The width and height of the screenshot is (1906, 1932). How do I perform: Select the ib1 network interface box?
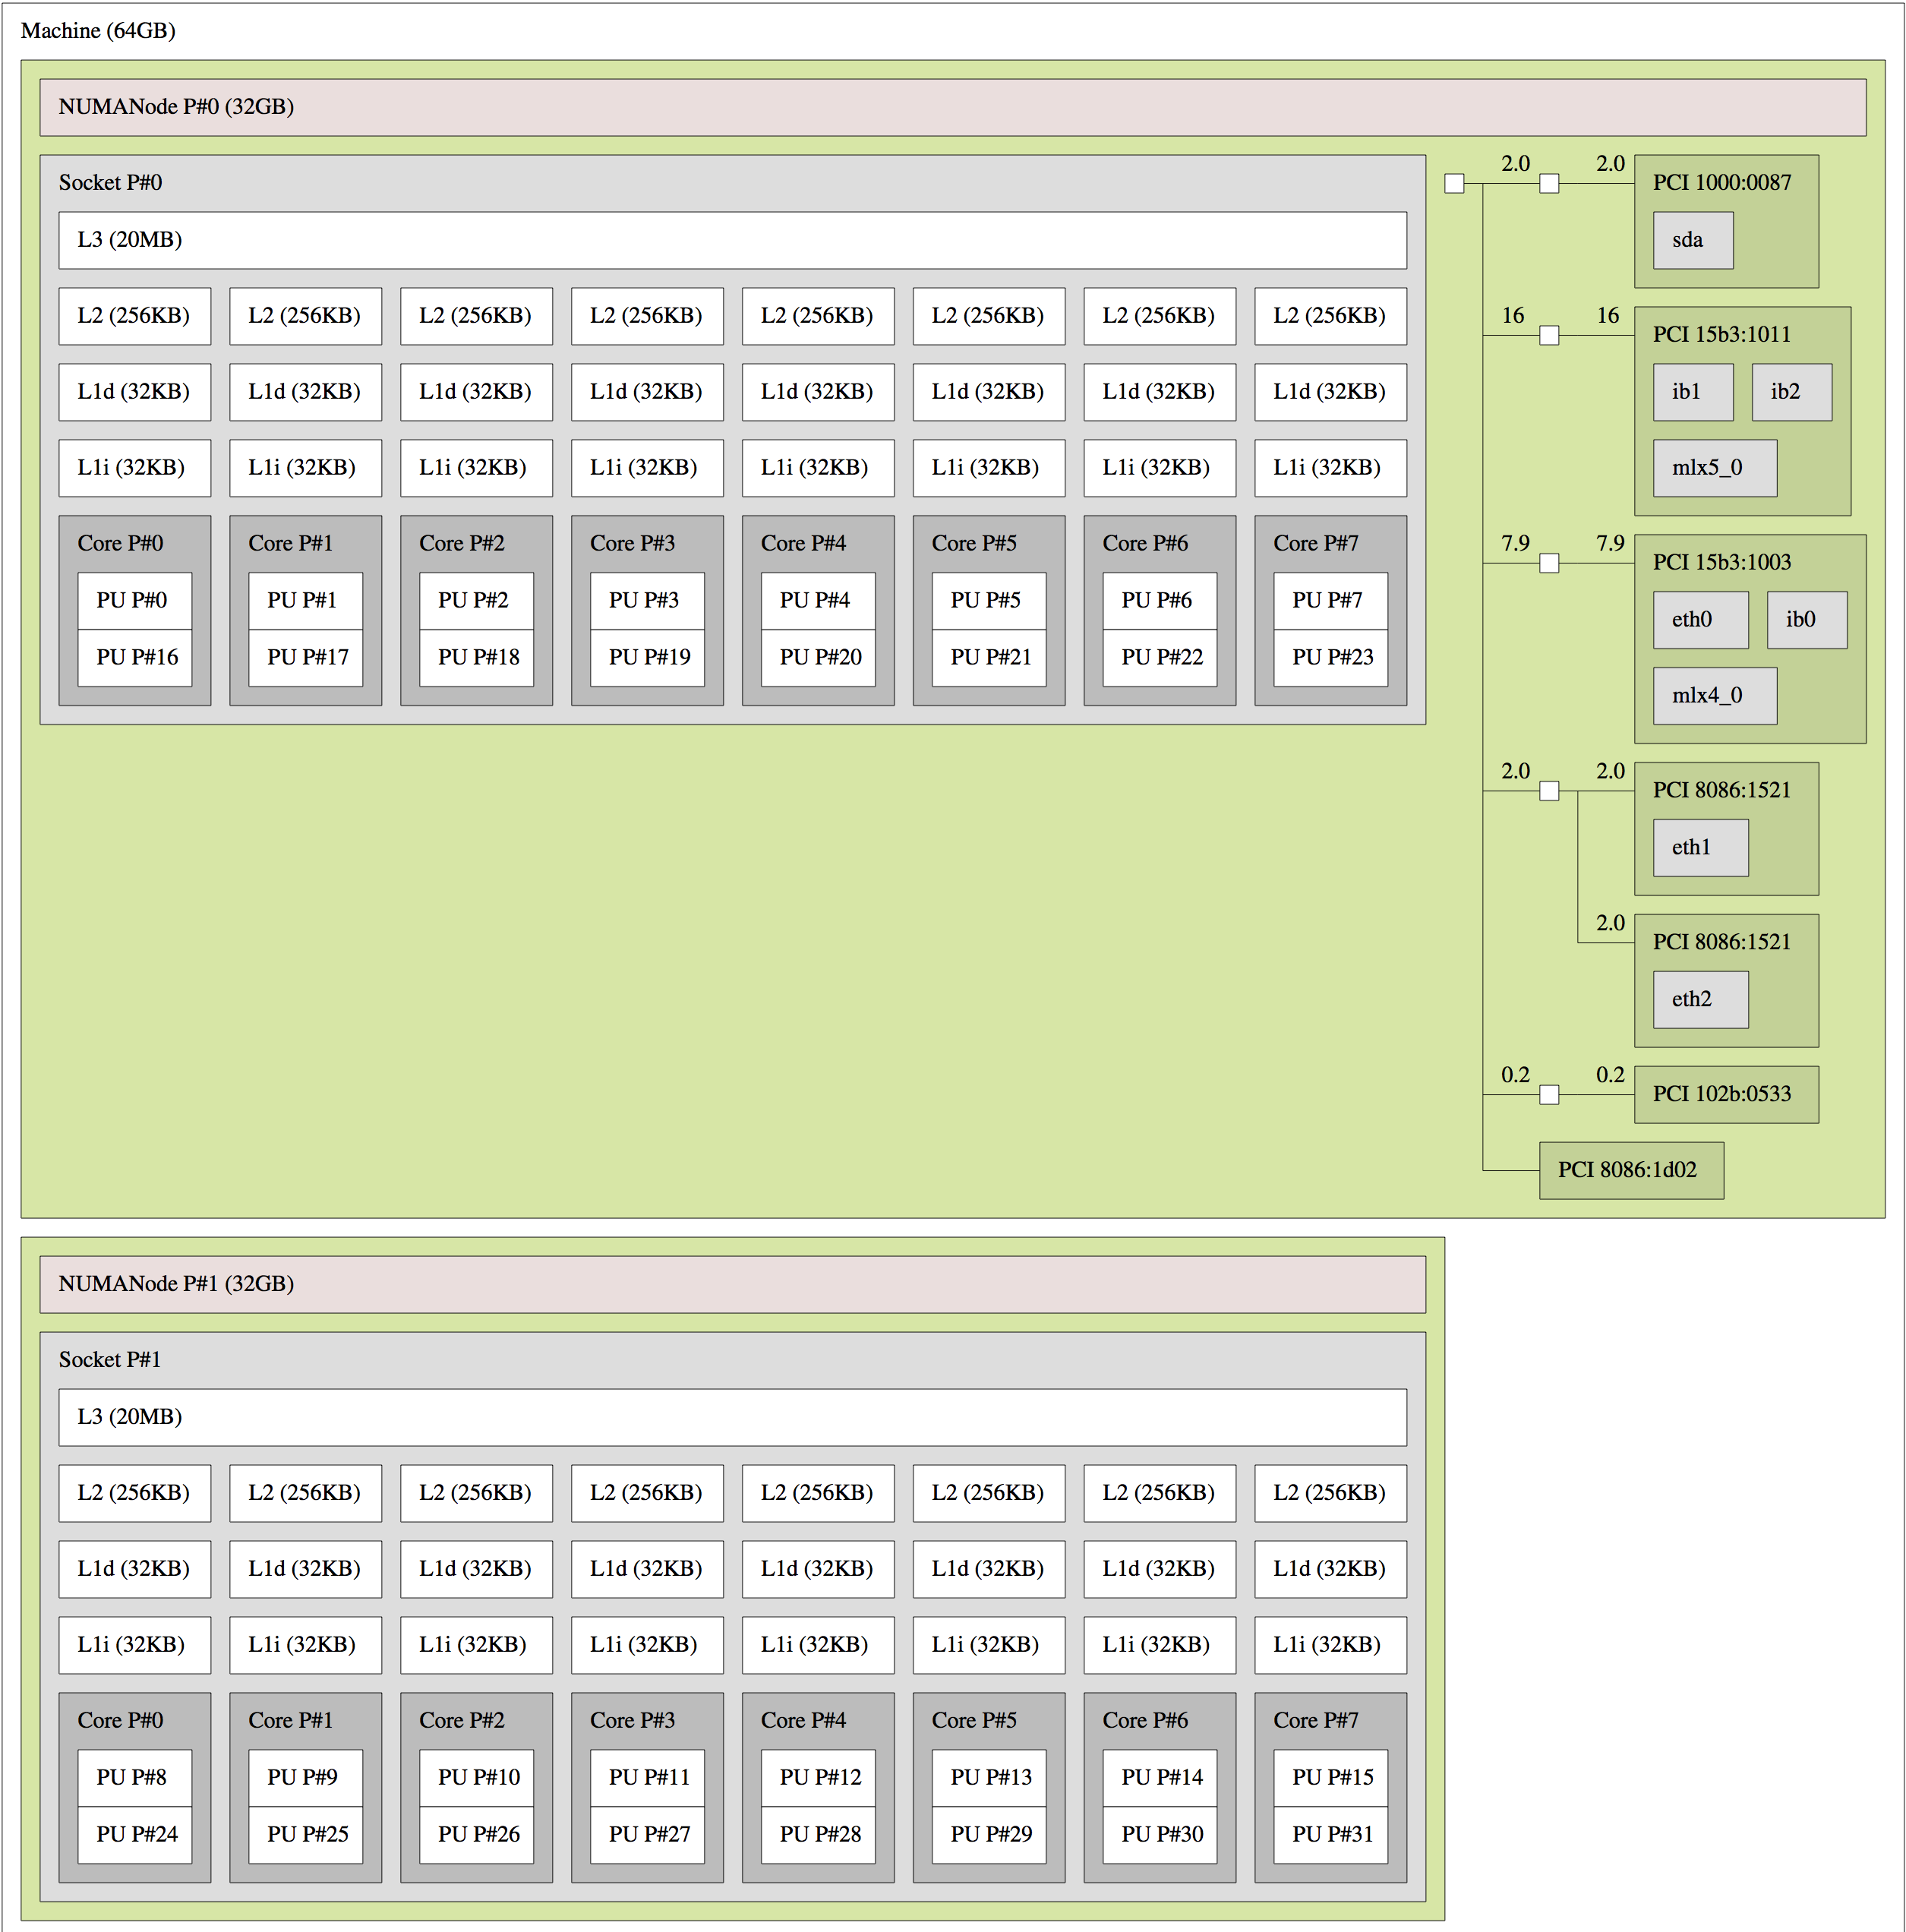click(1692, 392)
